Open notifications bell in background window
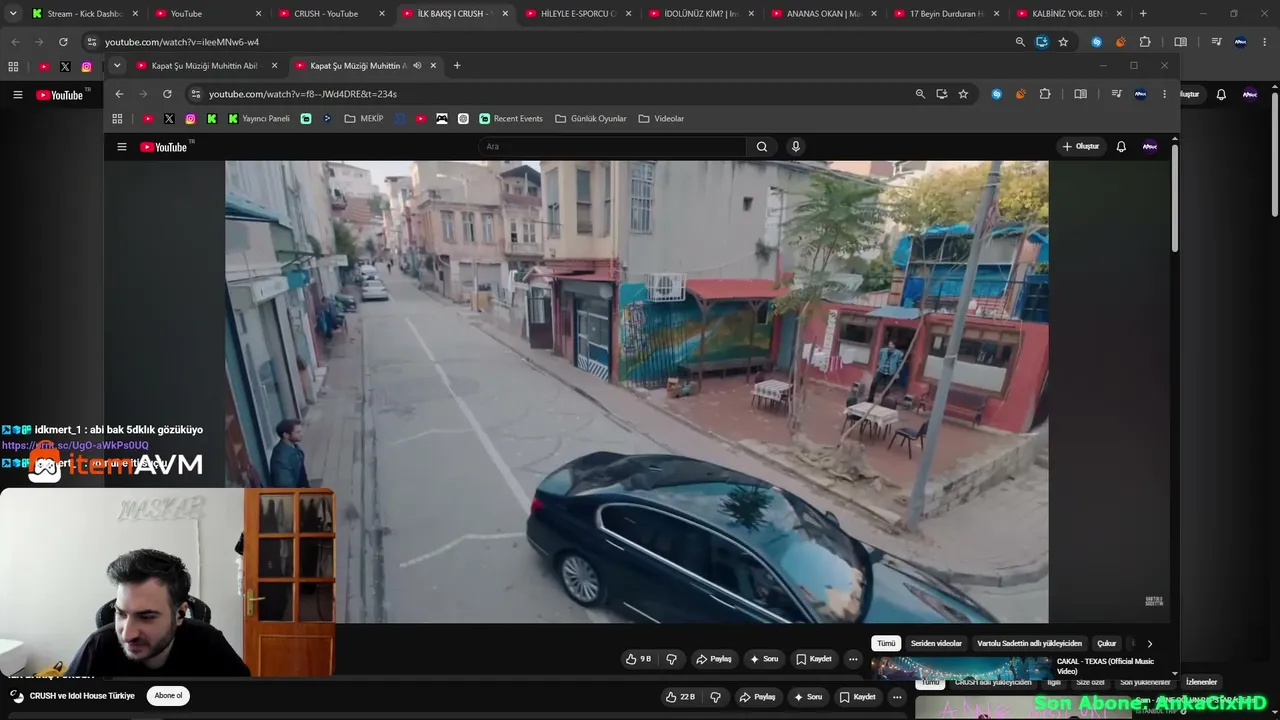Screen dimensions: 1280x720 [x=1221, y=95]
